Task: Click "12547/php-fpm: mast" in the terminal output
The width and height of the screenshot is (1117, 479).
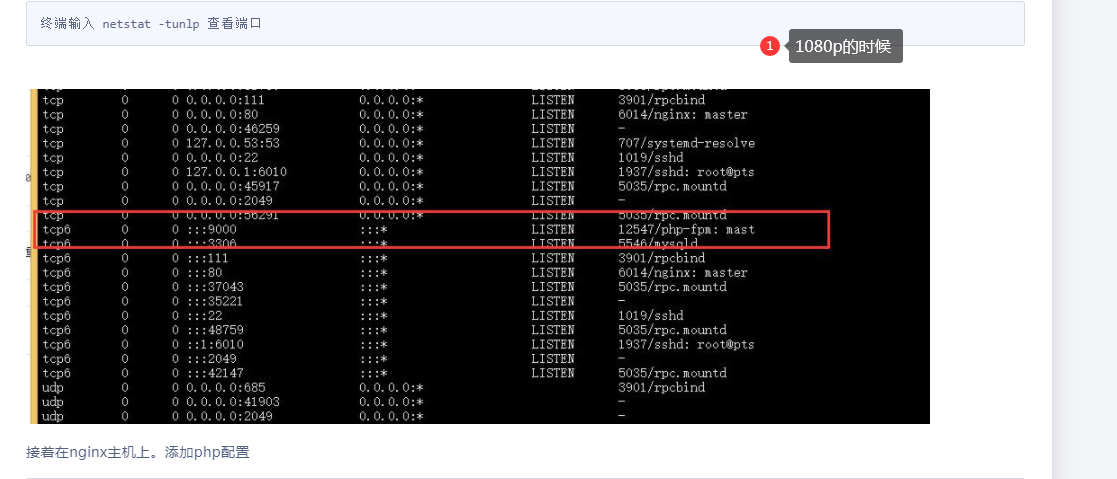Action: tap(687, 230)
